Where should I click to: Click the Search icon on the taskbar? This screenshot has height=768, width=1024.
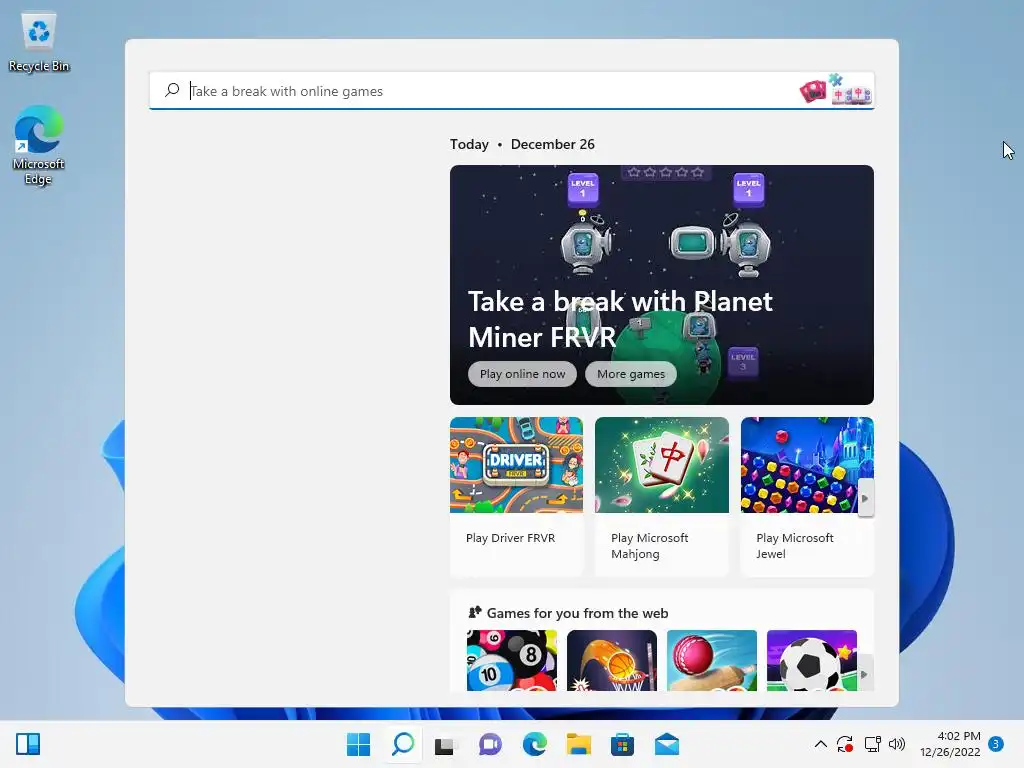pyautogui.click(x=403, y=744)
